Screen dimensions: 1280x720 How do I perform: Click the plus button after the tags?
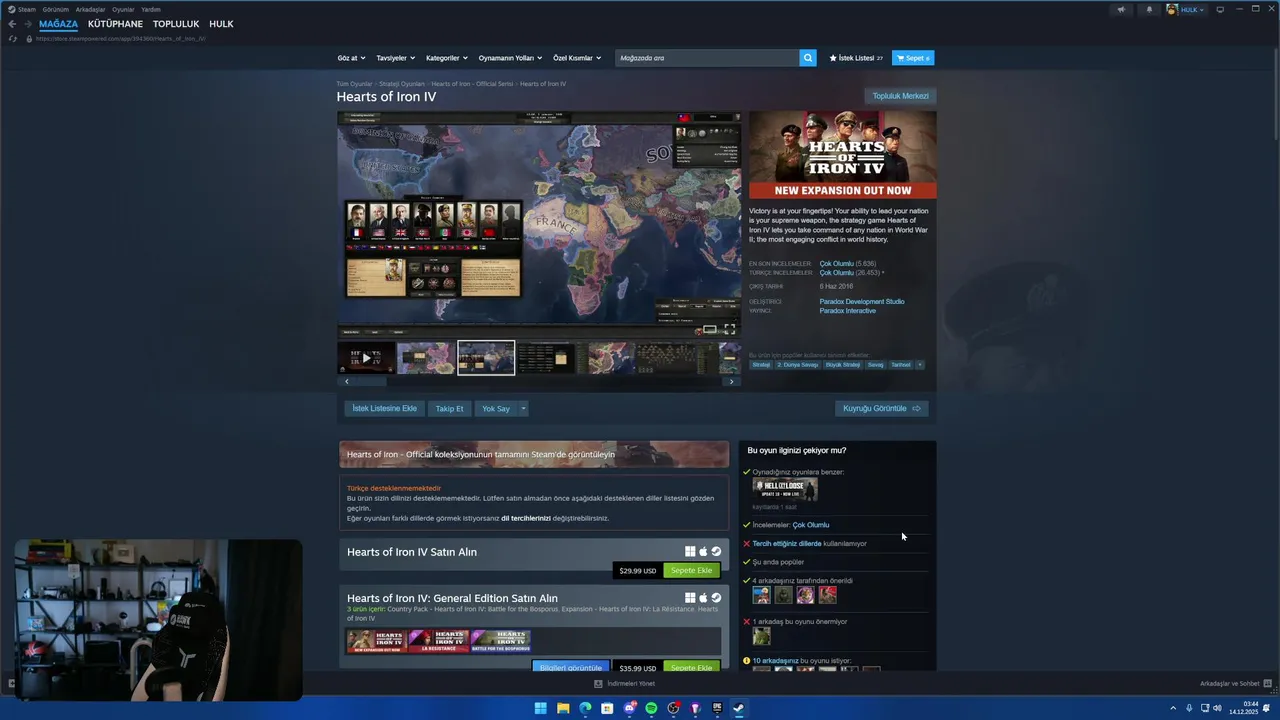click(920, 365)
